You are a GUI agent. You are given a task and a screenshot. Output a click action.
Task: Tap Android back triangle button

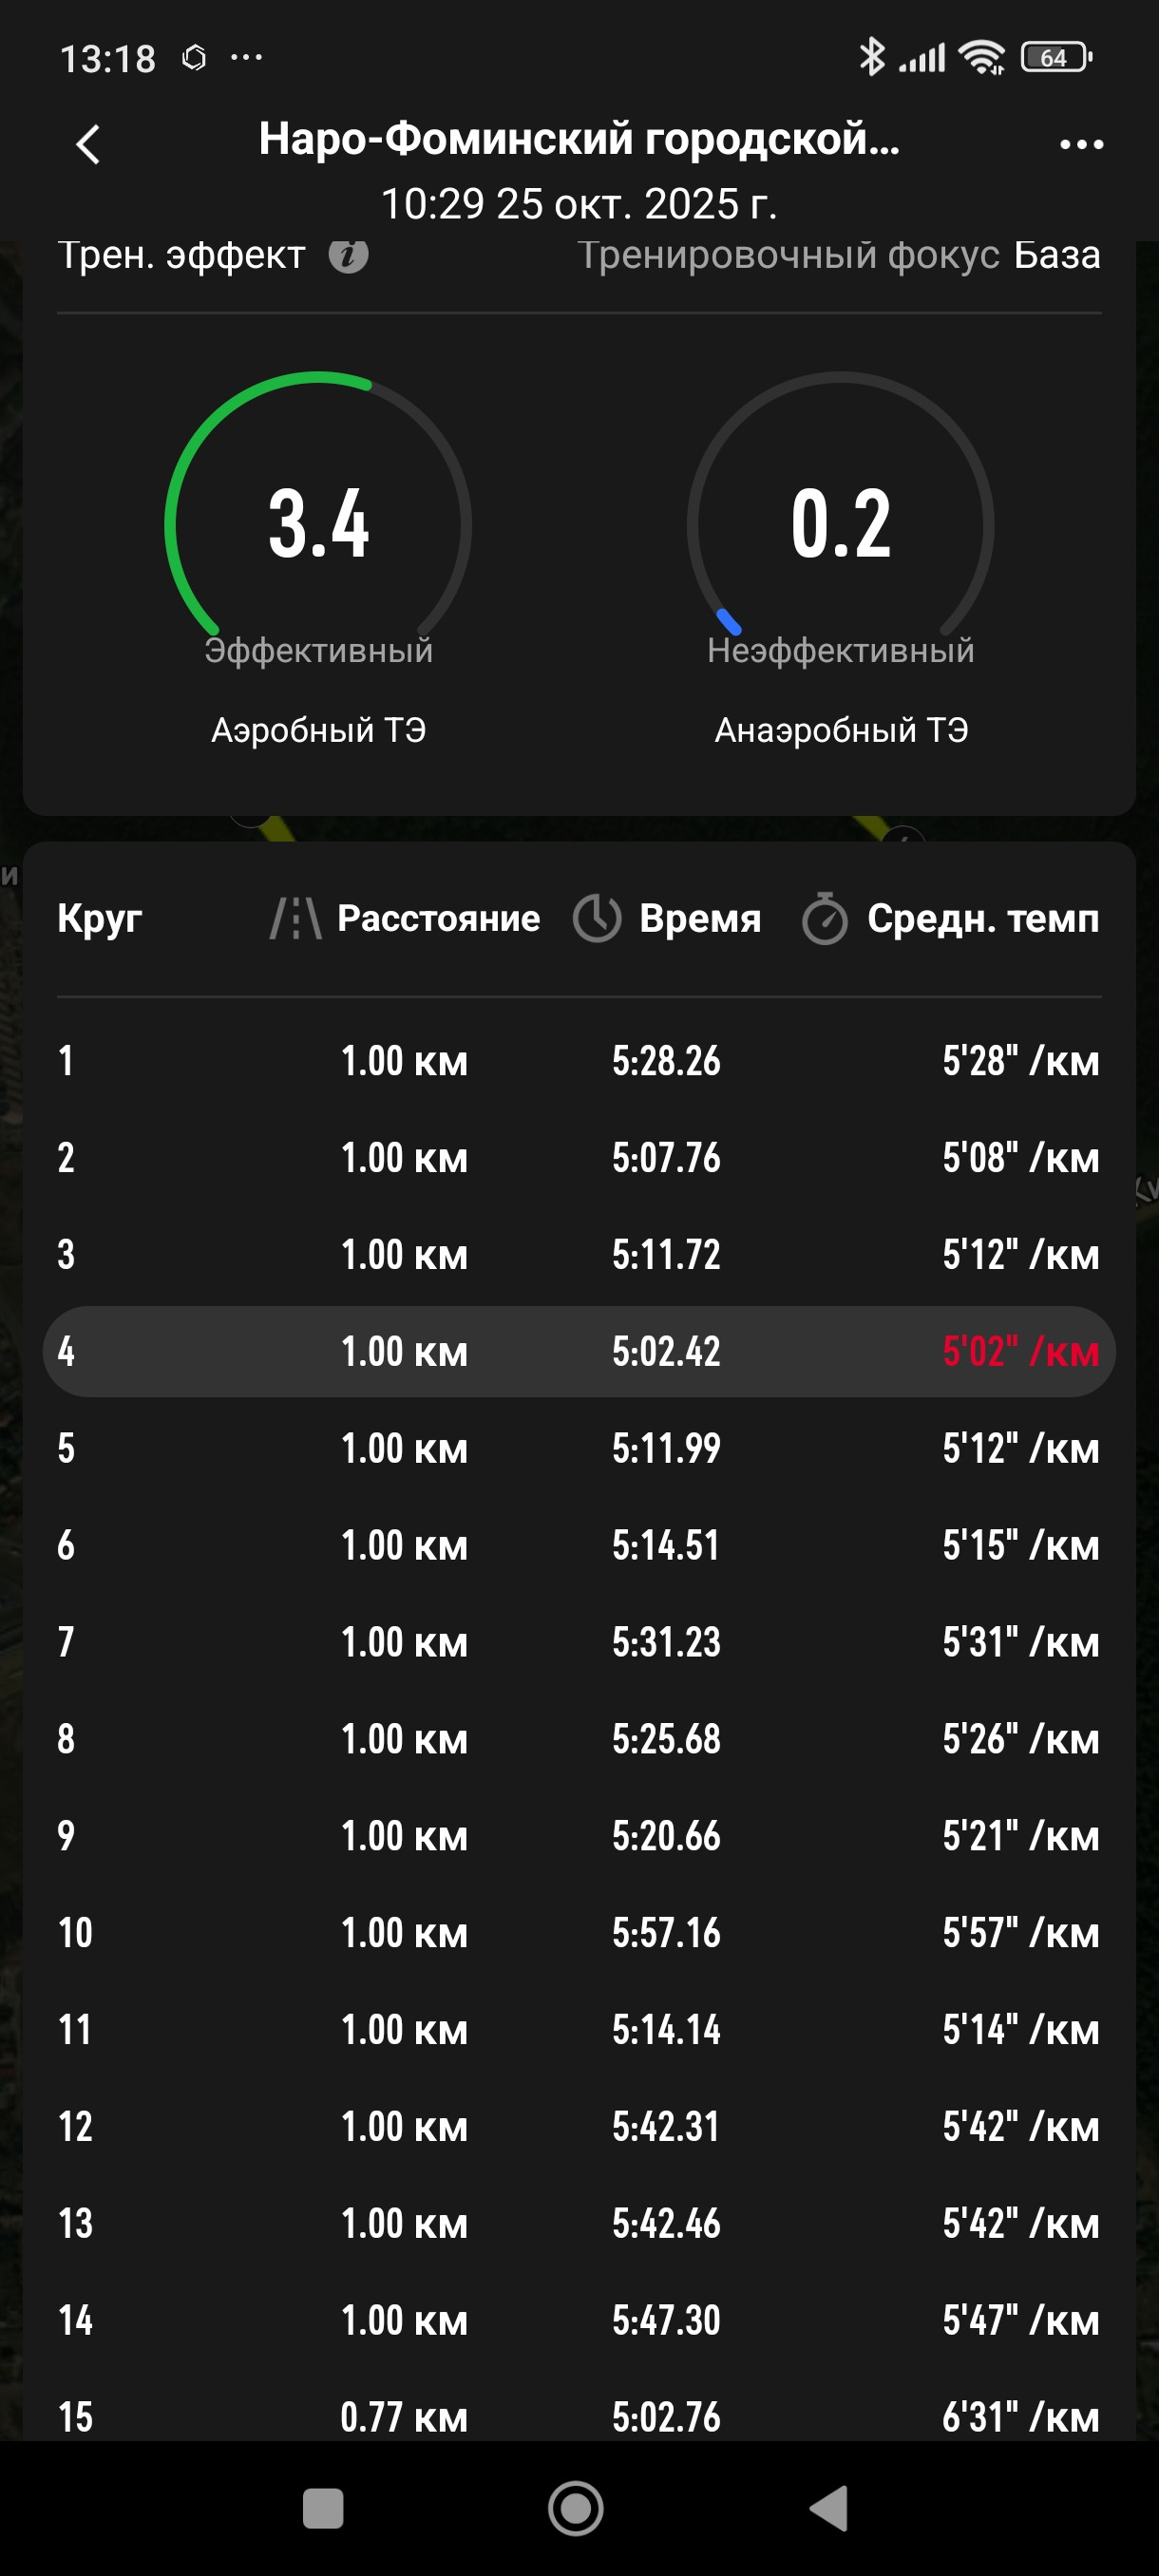click(829, 2508)
